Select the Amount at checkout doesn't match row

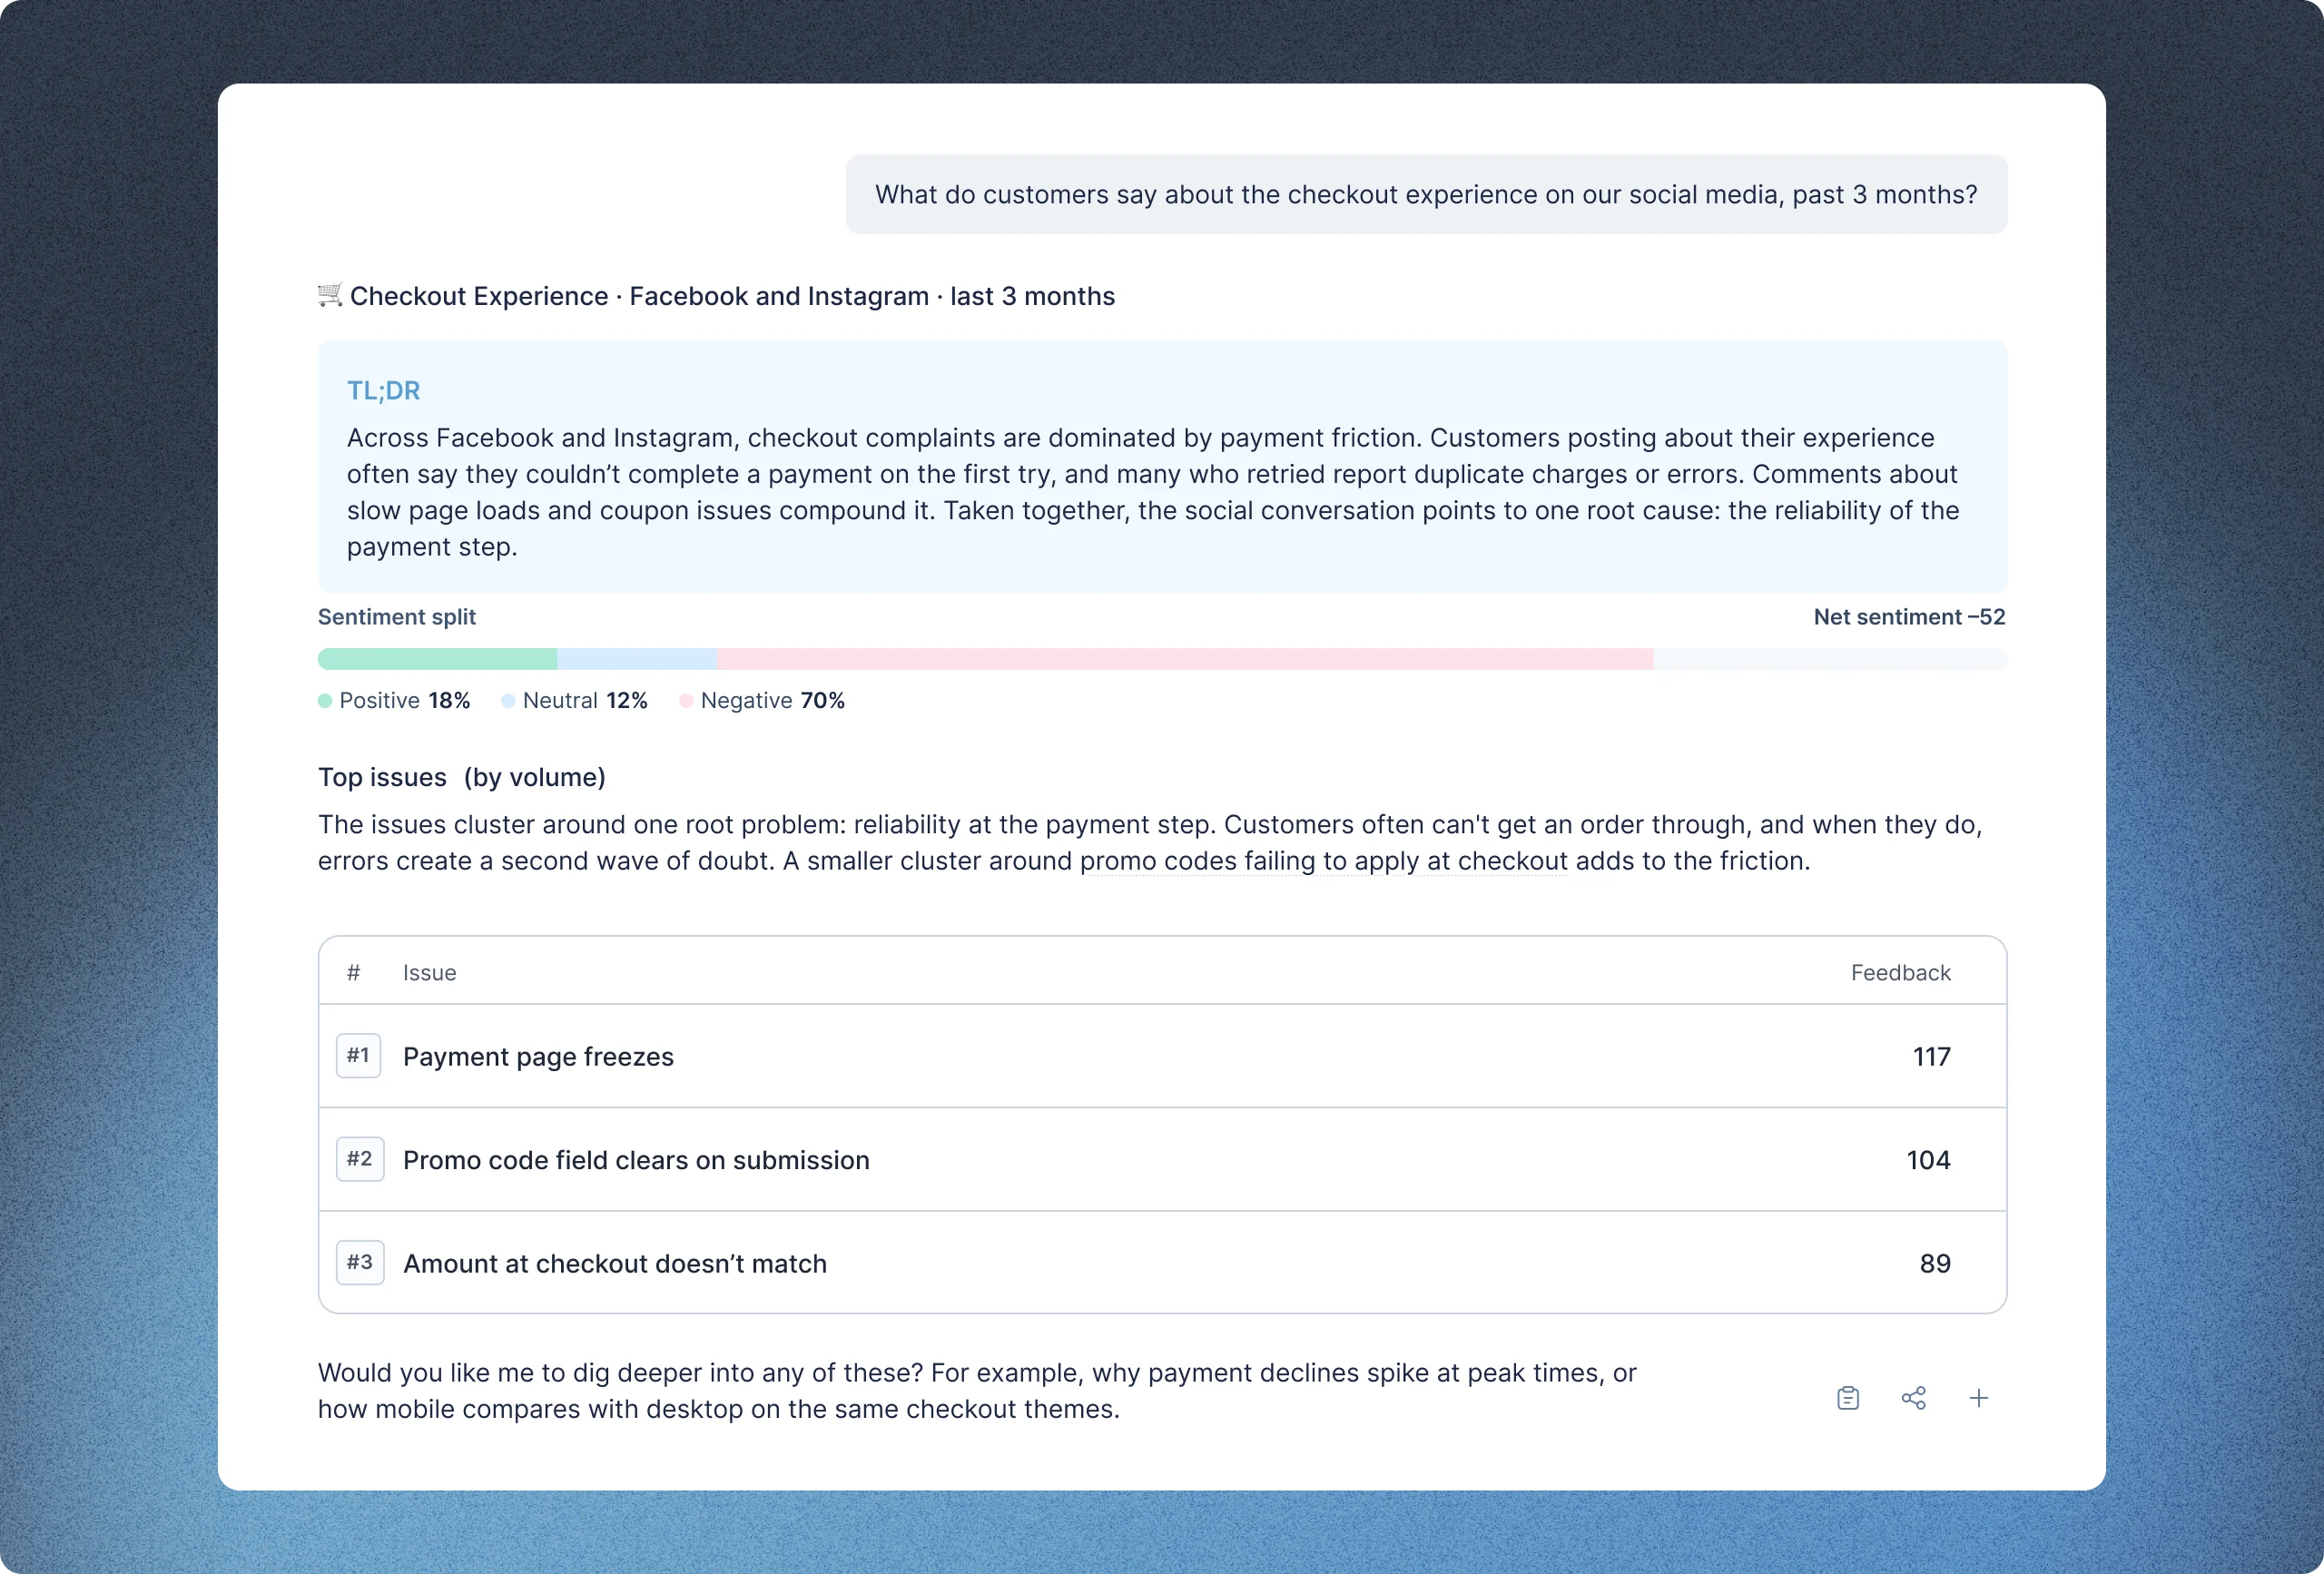tap(1162, 1263)
